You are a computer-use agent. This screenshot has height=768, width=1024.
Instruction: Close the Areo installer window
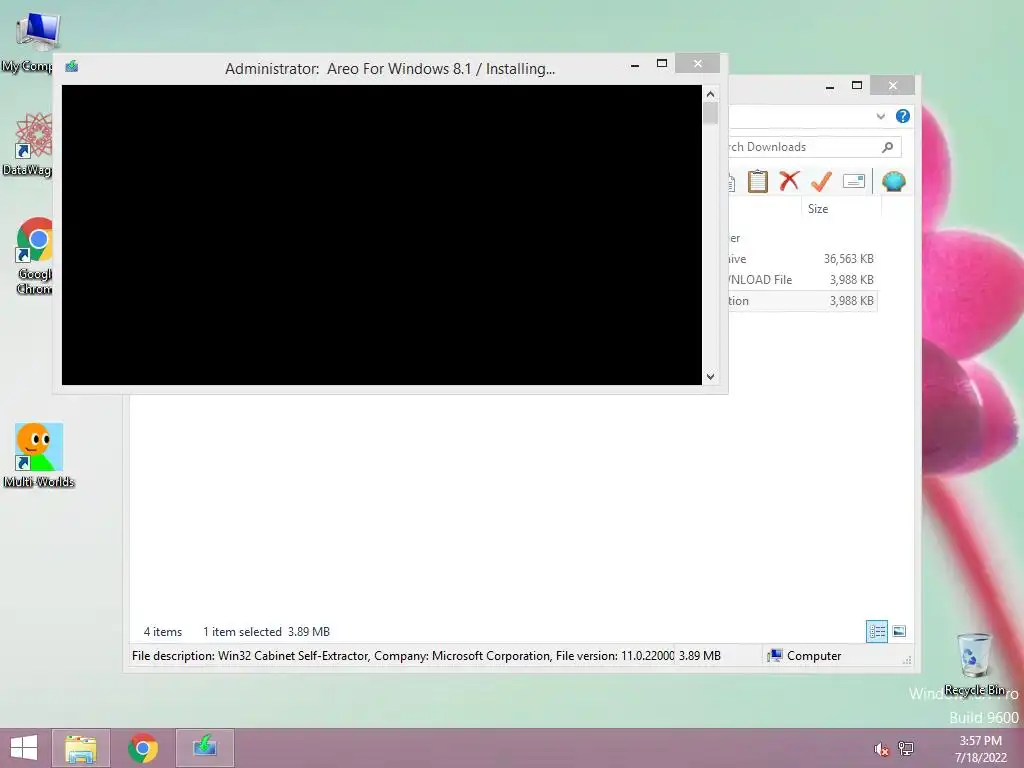pyautogui.click(x=697, y=63)
